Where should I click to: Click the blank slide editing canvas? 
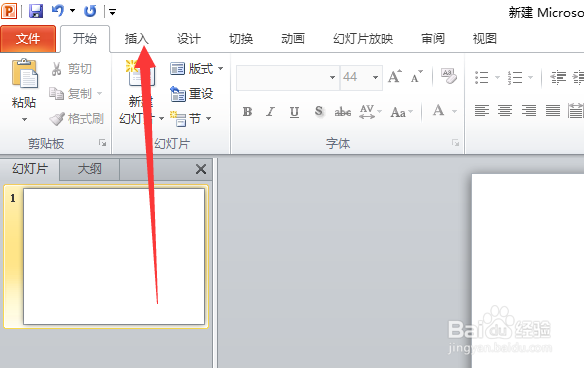(528, 271)
